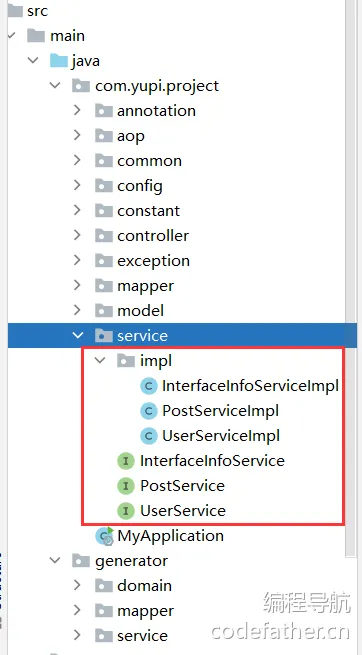Click the constant package folder icon
The width and height of the screenshot is (362, 655).
[x=104, y=211]
